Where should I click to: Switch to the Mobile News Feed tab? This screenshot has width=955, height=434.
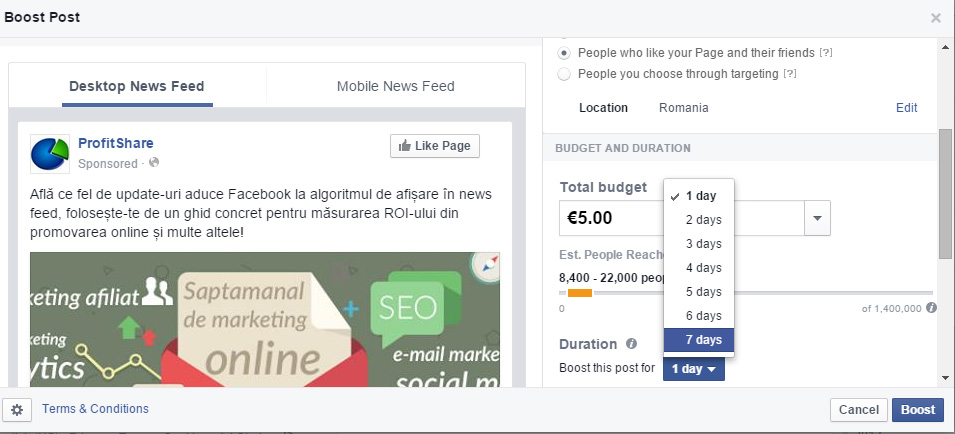(x=395, y=86)
